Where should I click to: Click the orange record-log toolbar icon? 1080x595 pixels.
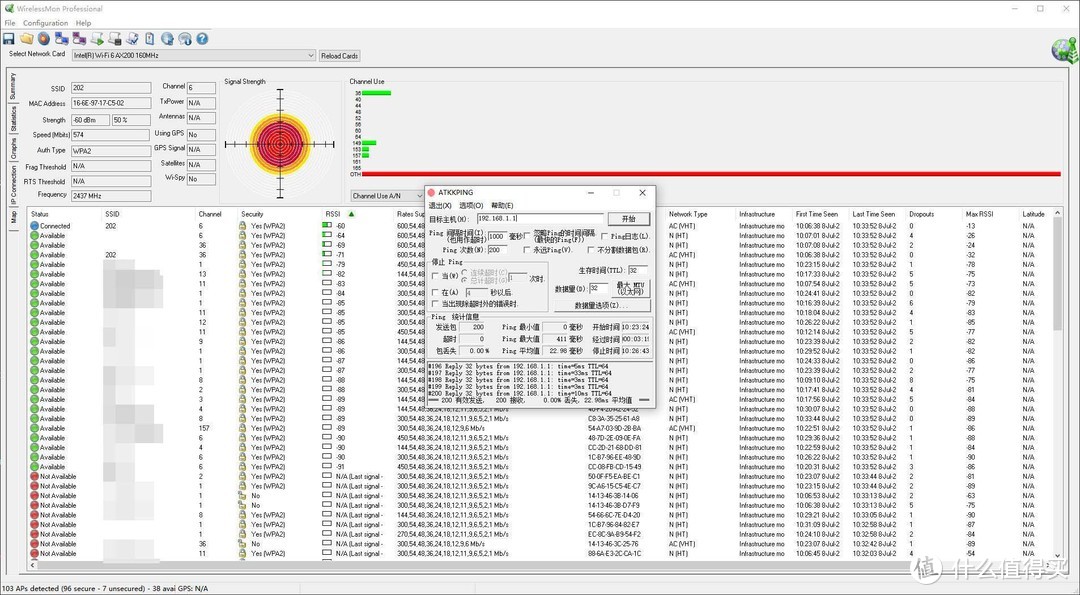pos(44,39)
